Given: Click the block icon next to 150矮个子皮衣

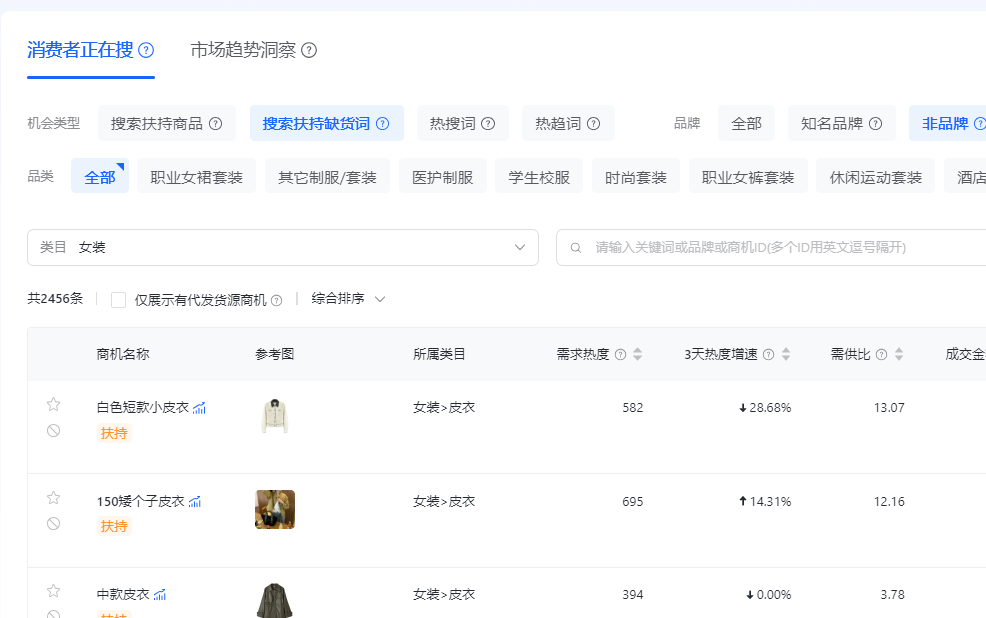Looking at the screenshot, I should (x=53, y=526).
